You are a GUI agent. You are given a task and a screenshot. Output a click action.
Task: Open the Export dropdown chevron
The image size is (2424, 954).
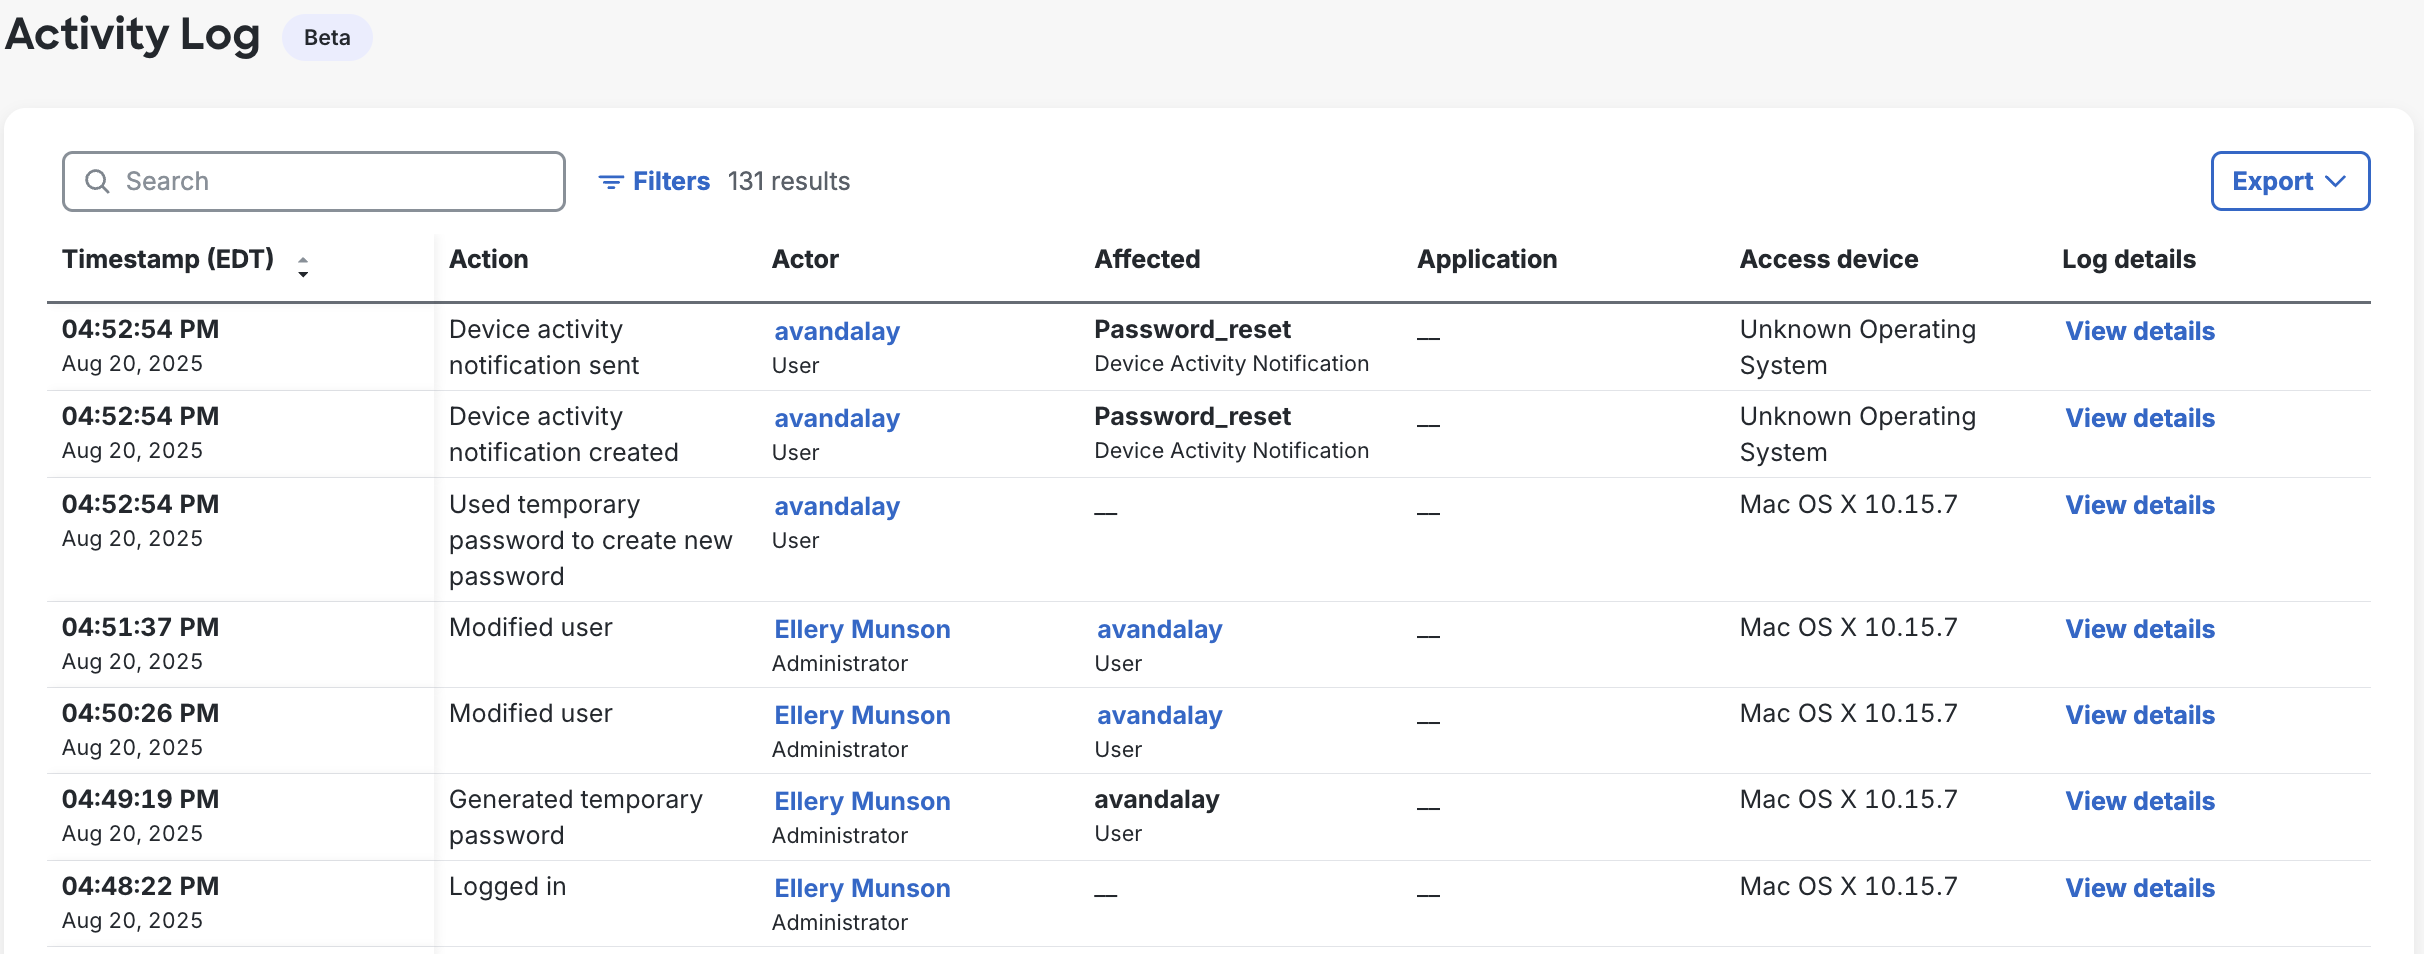click(2338, 181)
